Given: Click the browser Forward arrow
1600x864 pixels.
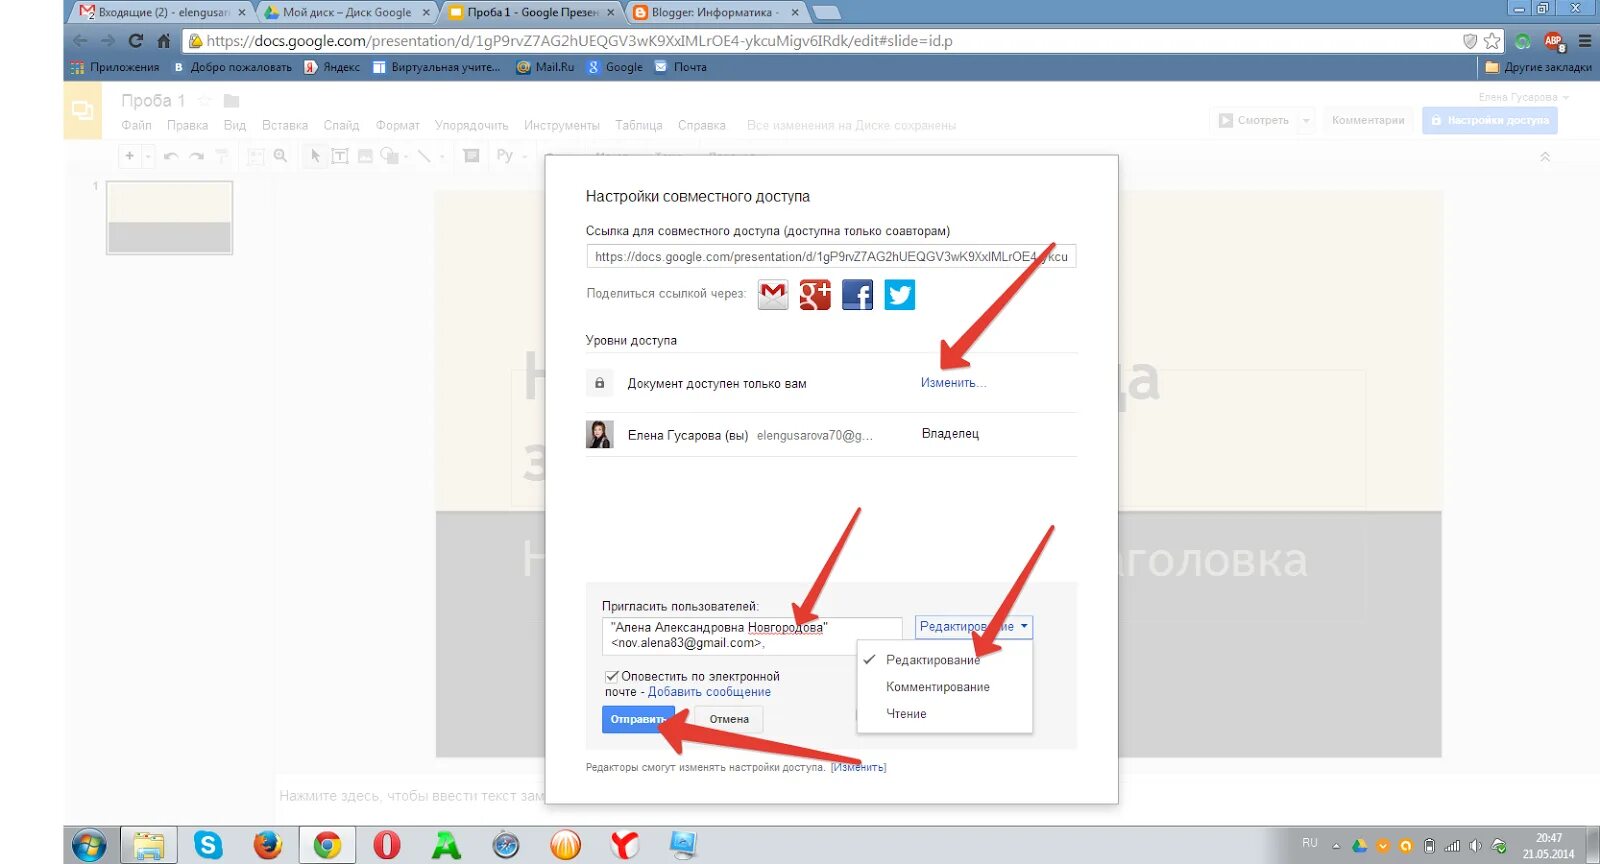Looking at the screenshot, I should (x=108, y=41).
